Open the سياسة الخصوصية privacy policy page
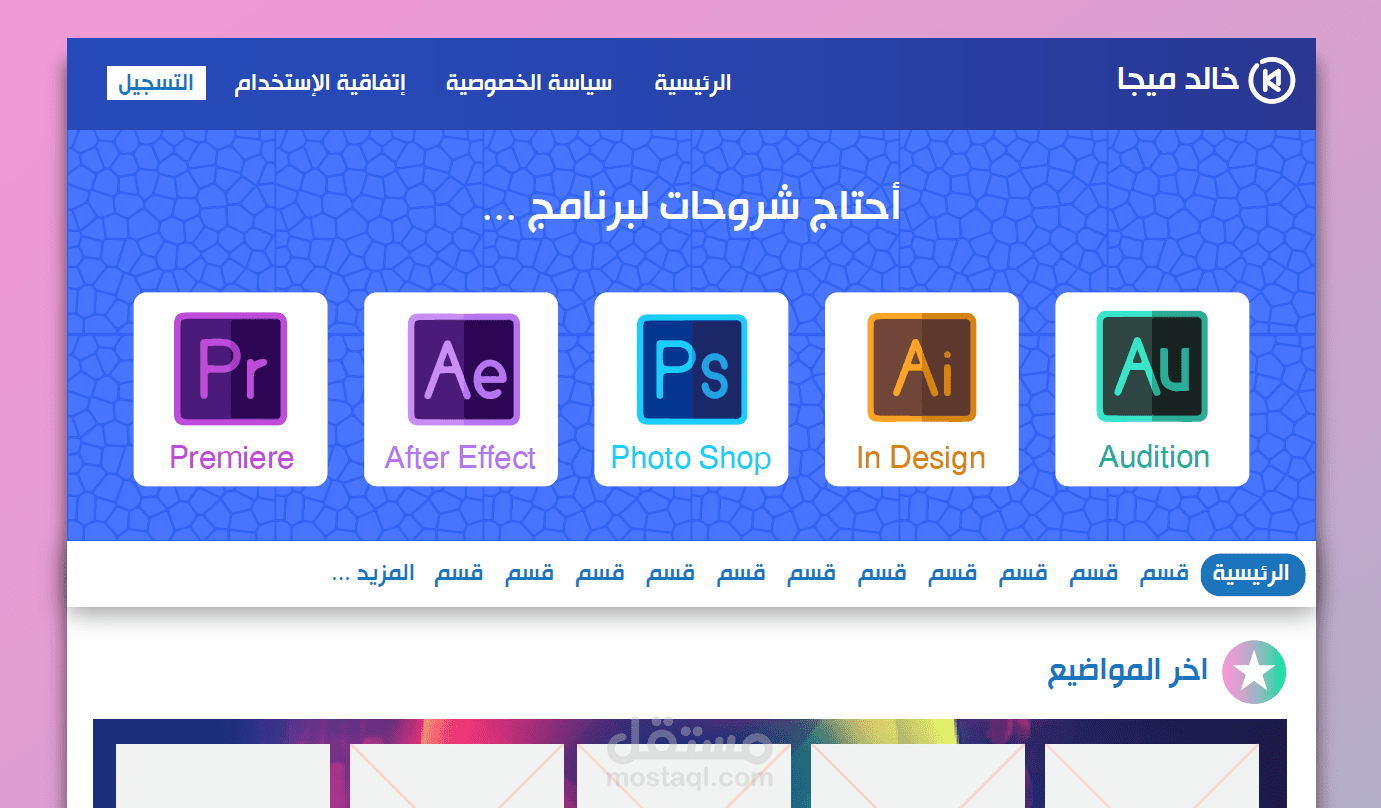This screenshot has width=1381, height=808. [529, 83]
